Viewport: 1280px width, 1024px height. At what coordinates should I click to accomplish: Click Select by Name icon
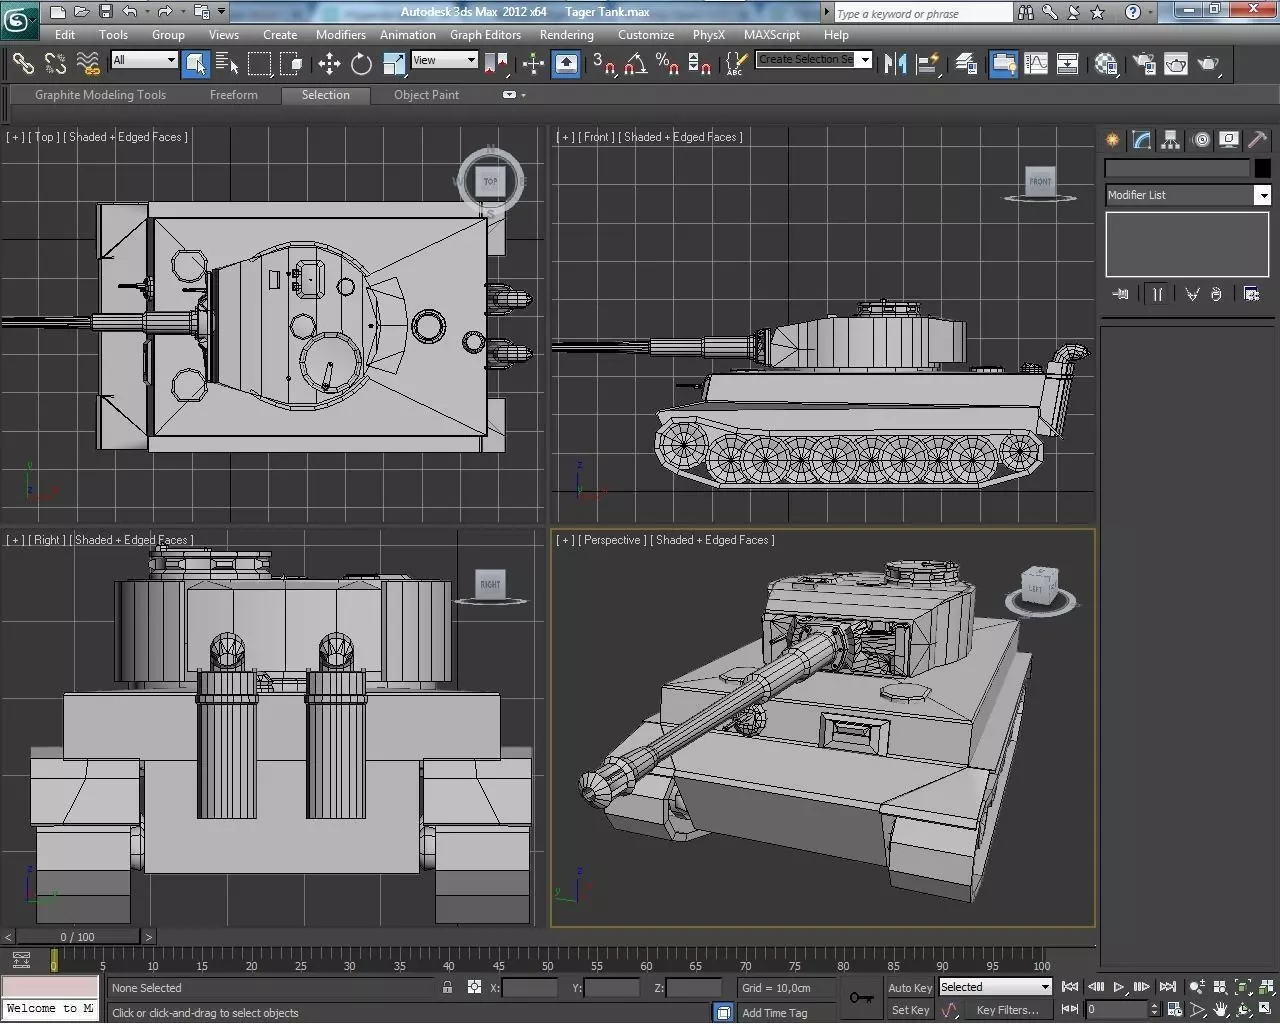pos(227,64)
